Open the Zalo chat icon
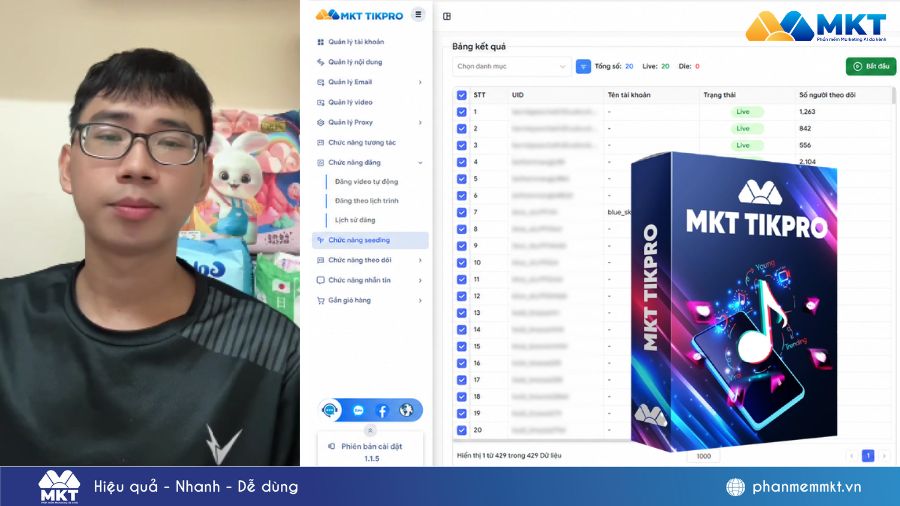Viewport: 900px width, 506px height. click(x=358, y=410)
